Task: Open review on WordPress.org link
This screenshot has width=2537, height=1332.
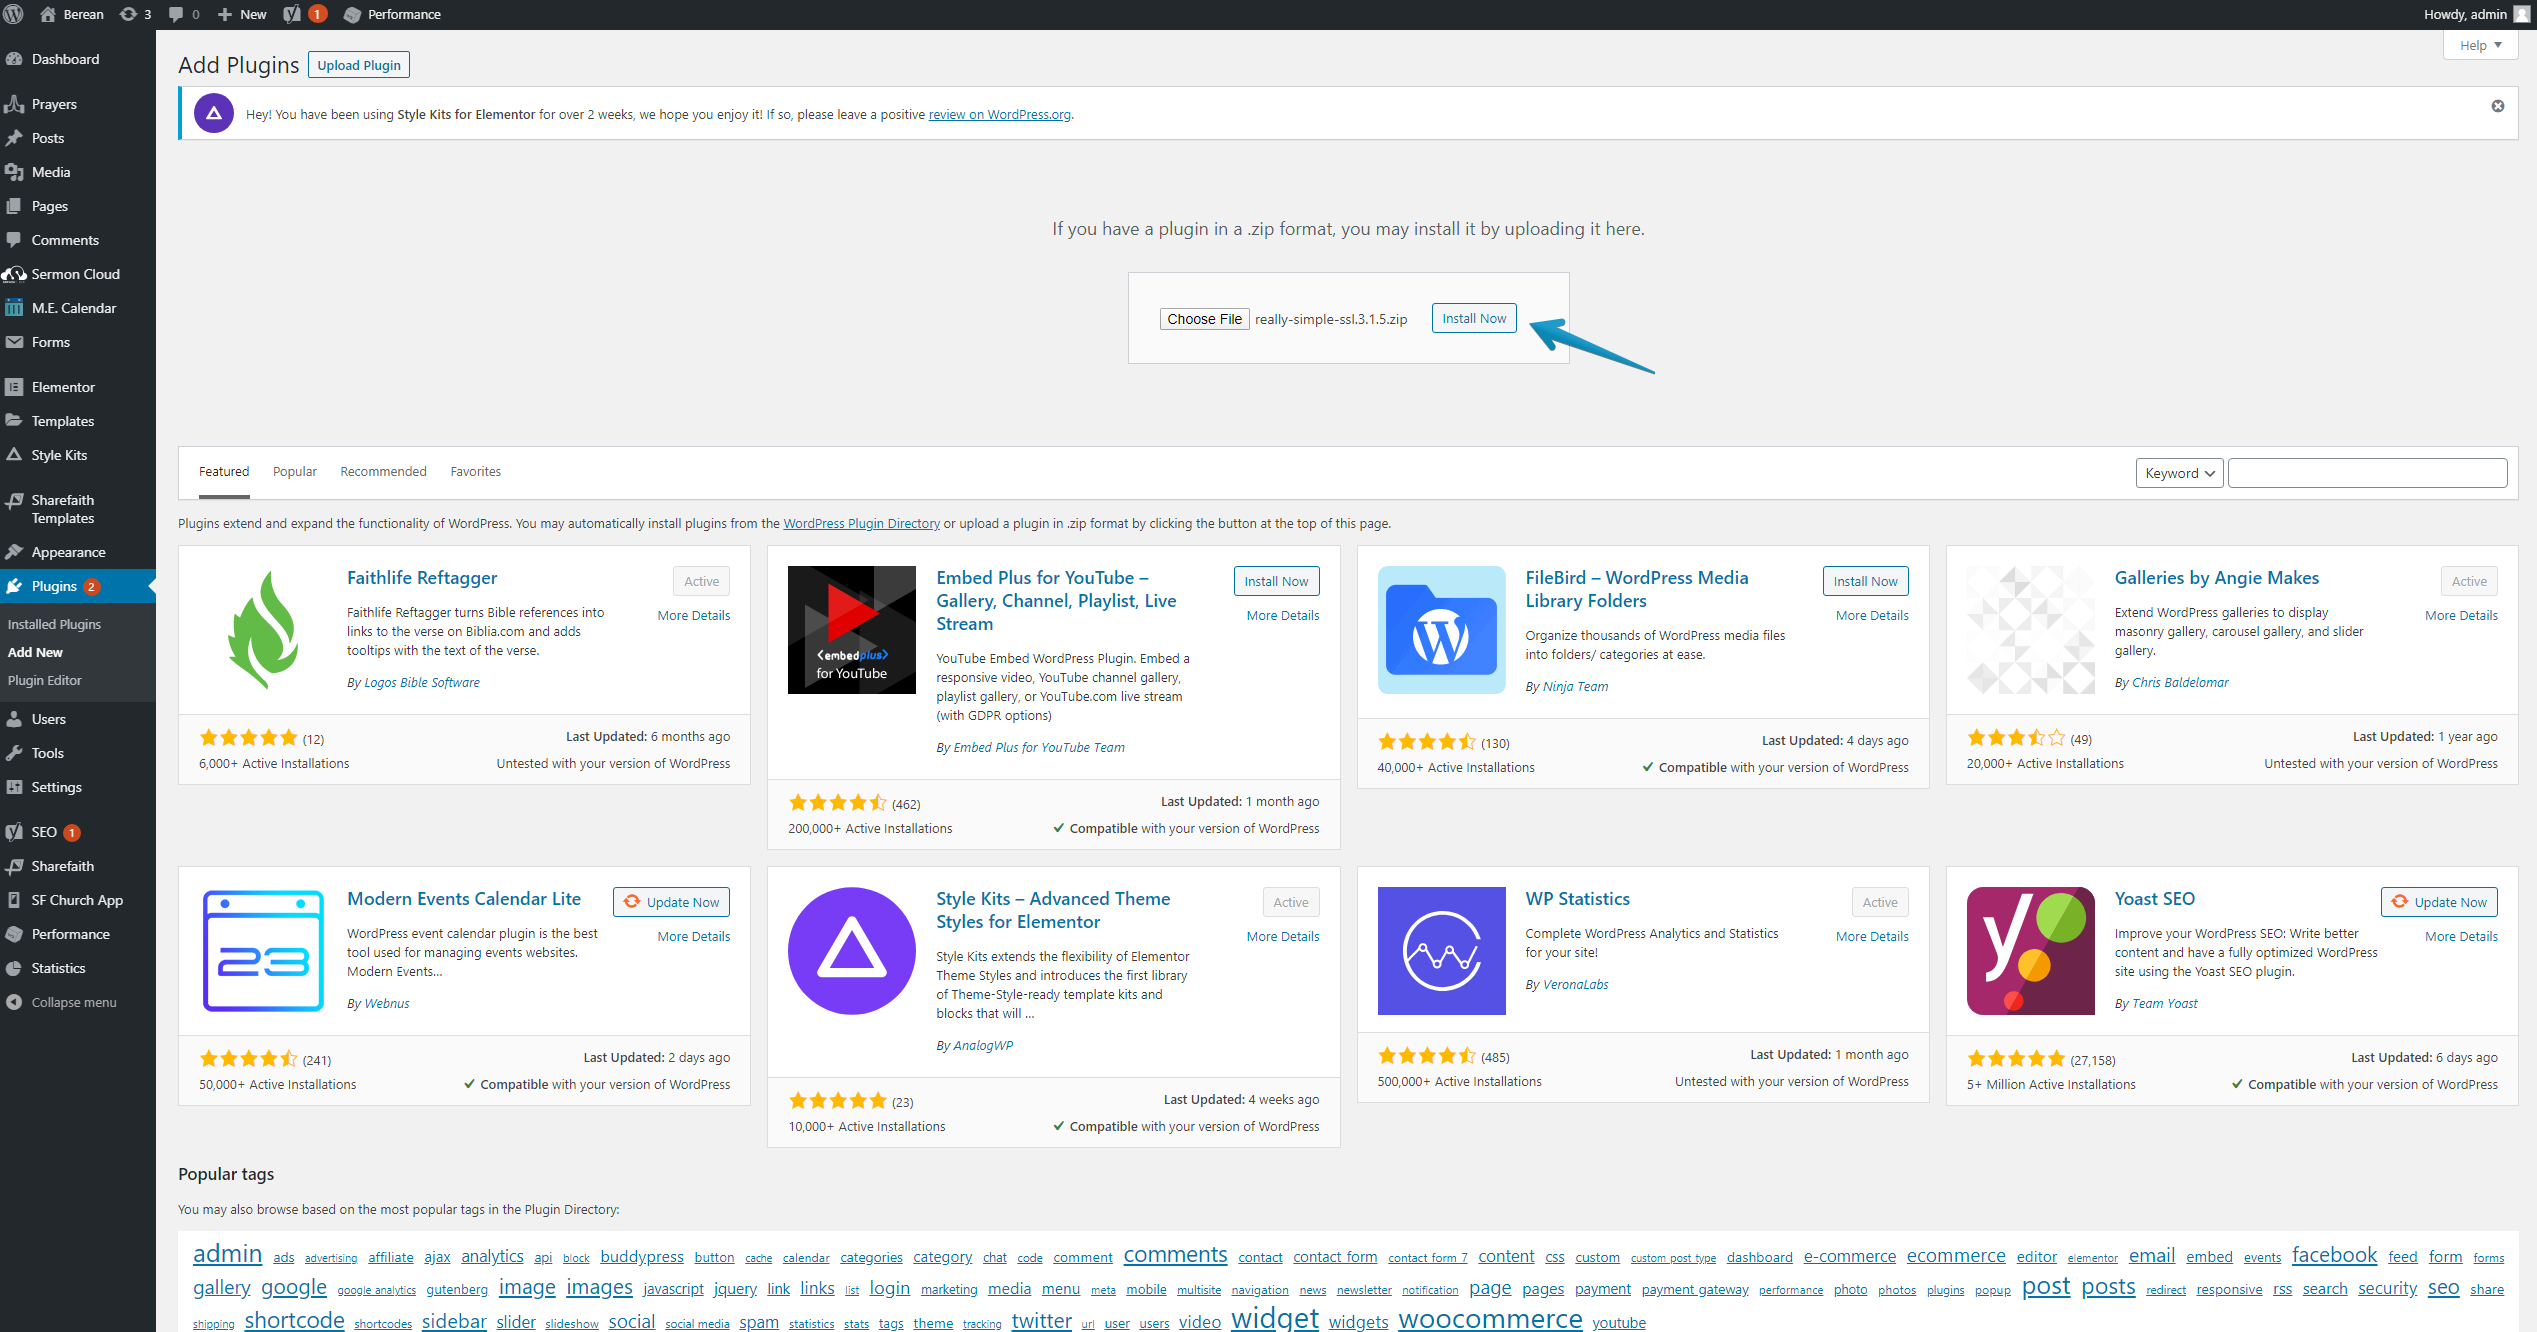Action: 999,115
